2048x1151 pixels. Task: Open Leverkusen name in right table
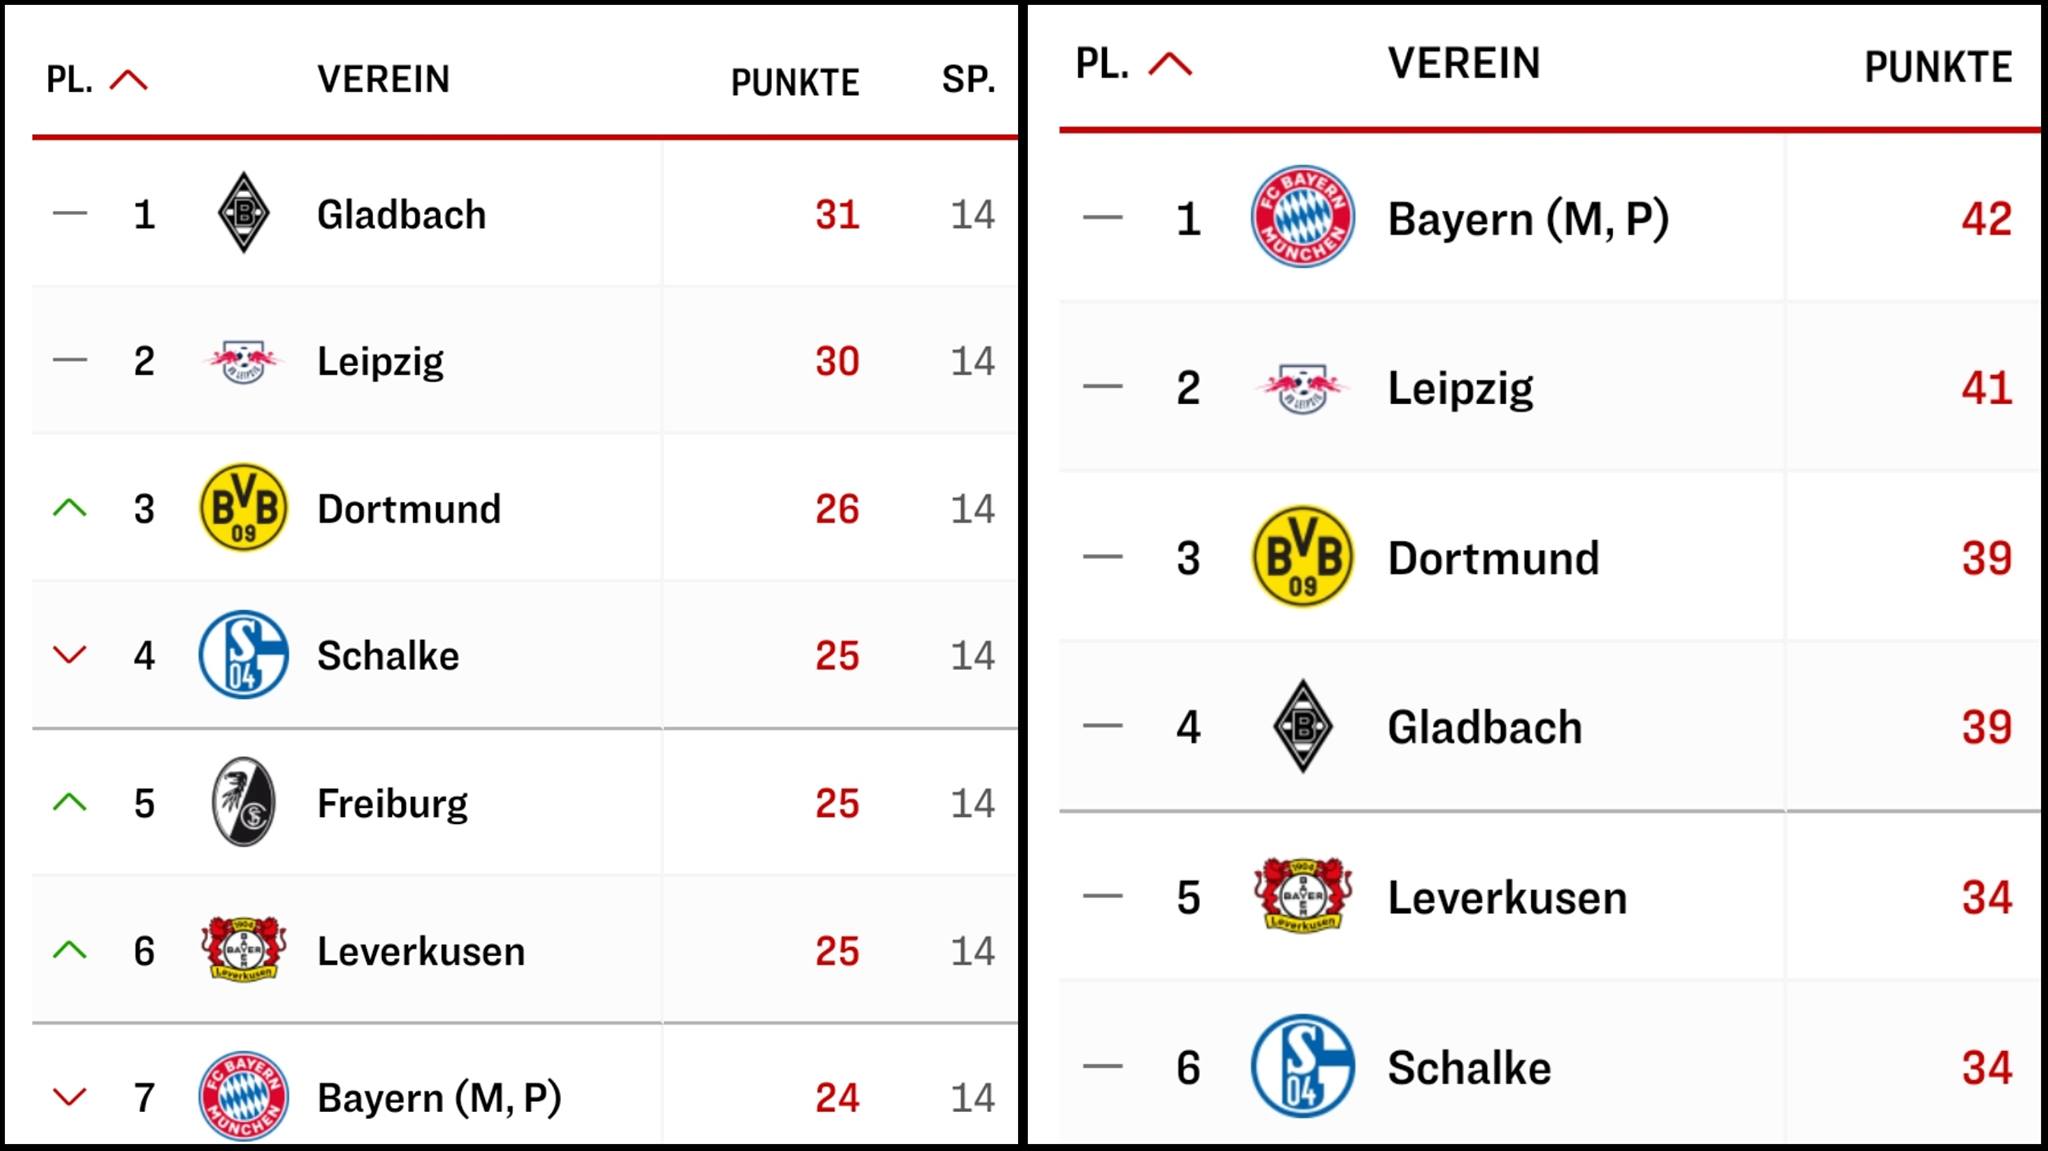coord(1507,897)
